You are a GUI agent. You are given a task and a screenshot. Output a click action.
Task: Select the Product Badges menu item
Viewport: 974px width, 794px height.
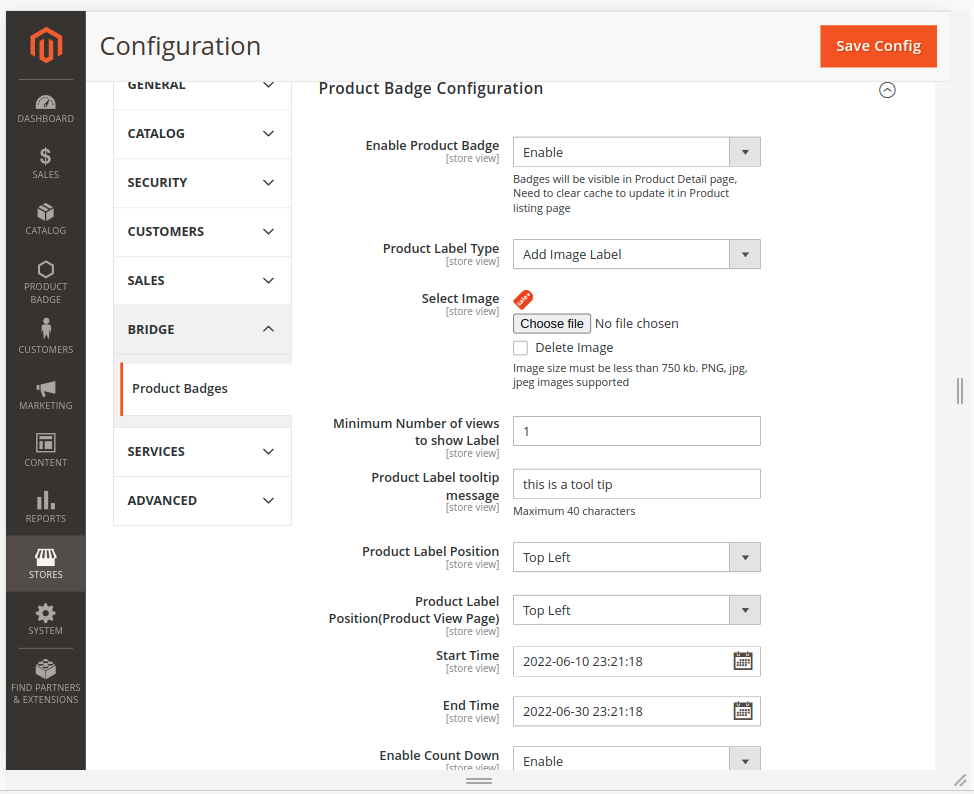(x=180, y=389)
